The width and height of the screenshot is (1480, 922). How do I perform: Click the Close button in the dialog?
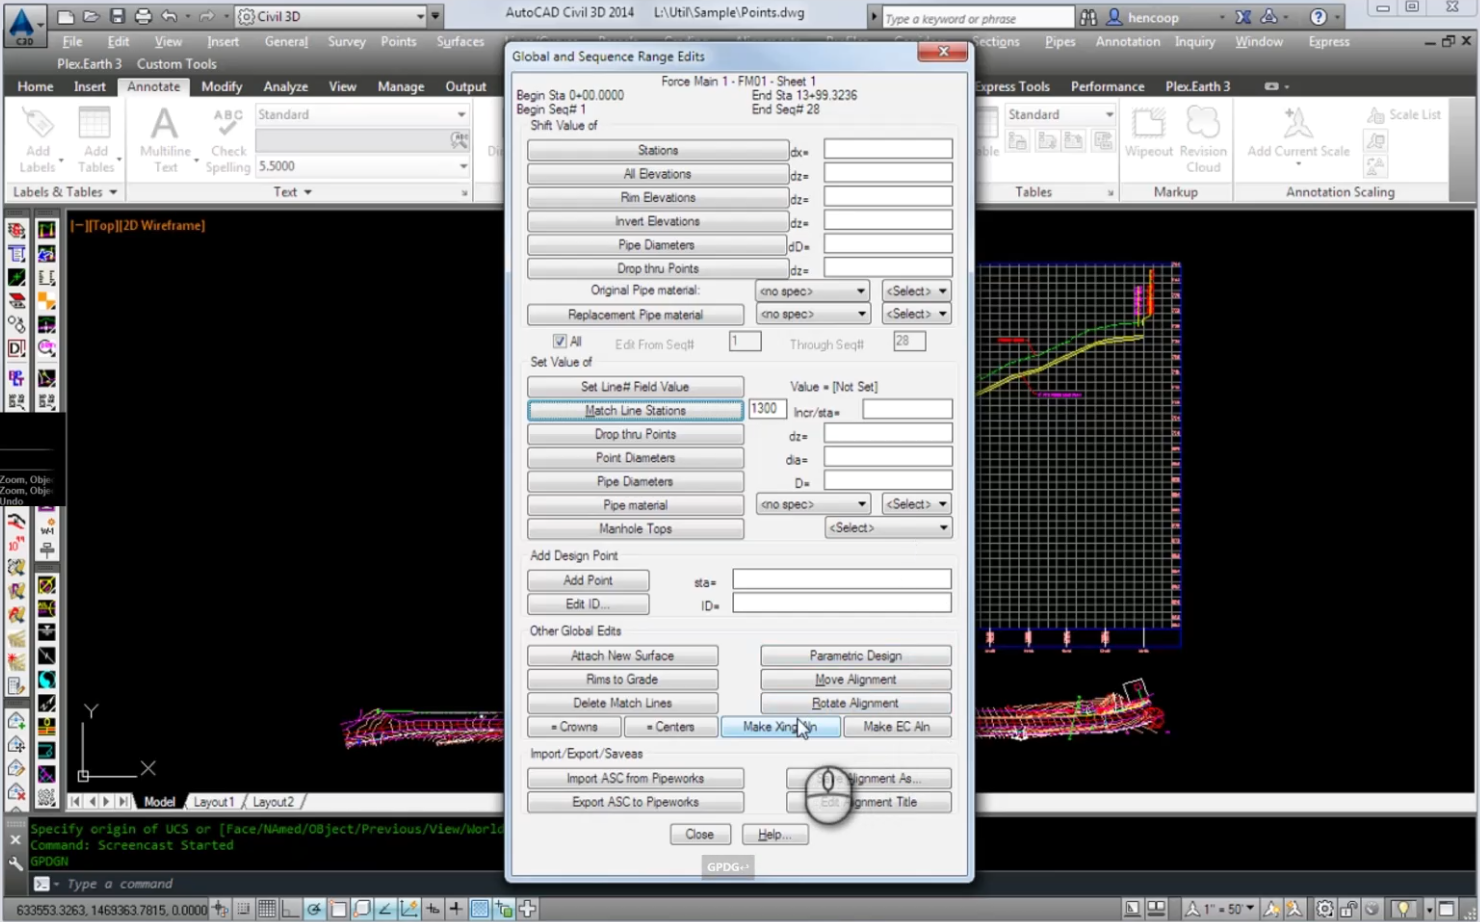pyautogui.click(x=699, y=834)
